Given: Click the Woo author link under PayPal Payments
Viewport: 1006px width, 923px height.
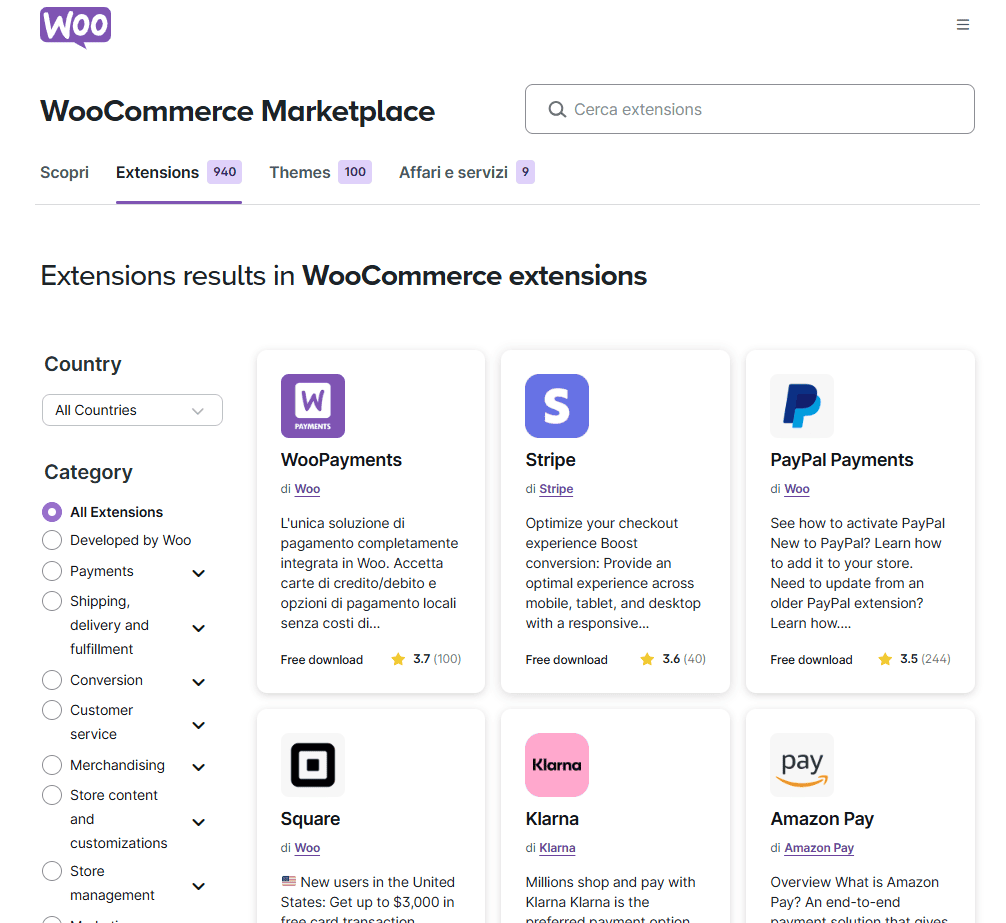Looking at the screenshot, I should (797, 489).
